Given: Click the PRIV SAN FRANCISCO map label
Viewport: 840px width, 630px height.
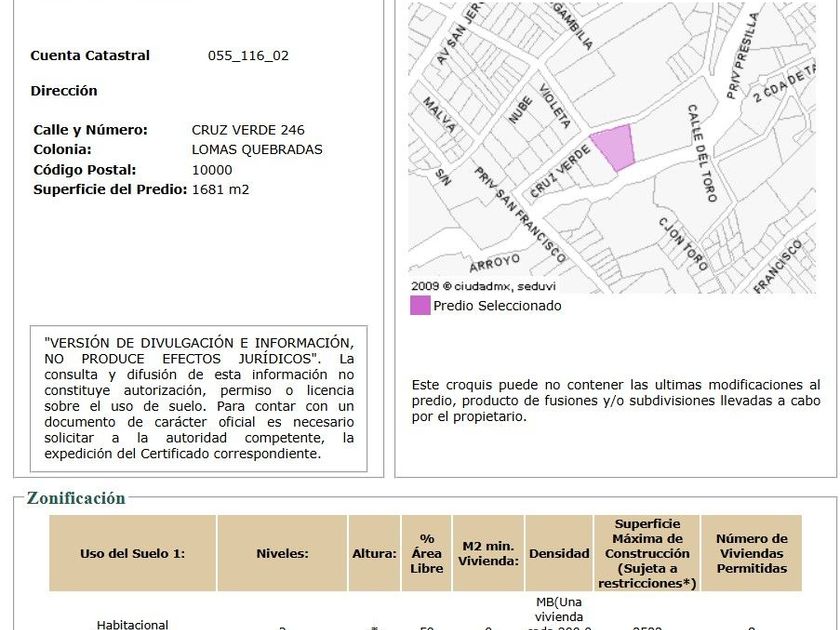Looking at the screenshot, I should pos(520,214).
